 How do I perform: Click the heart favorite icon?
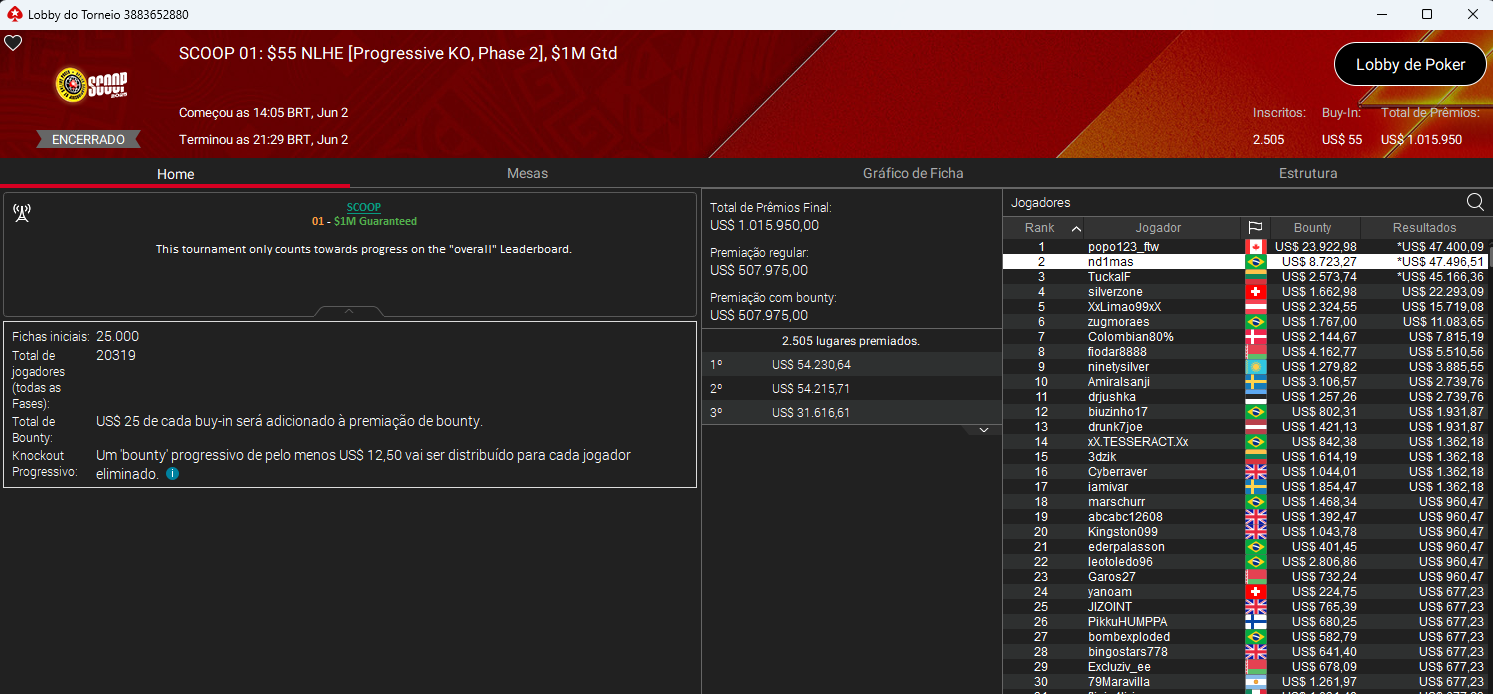click(13, 43)
